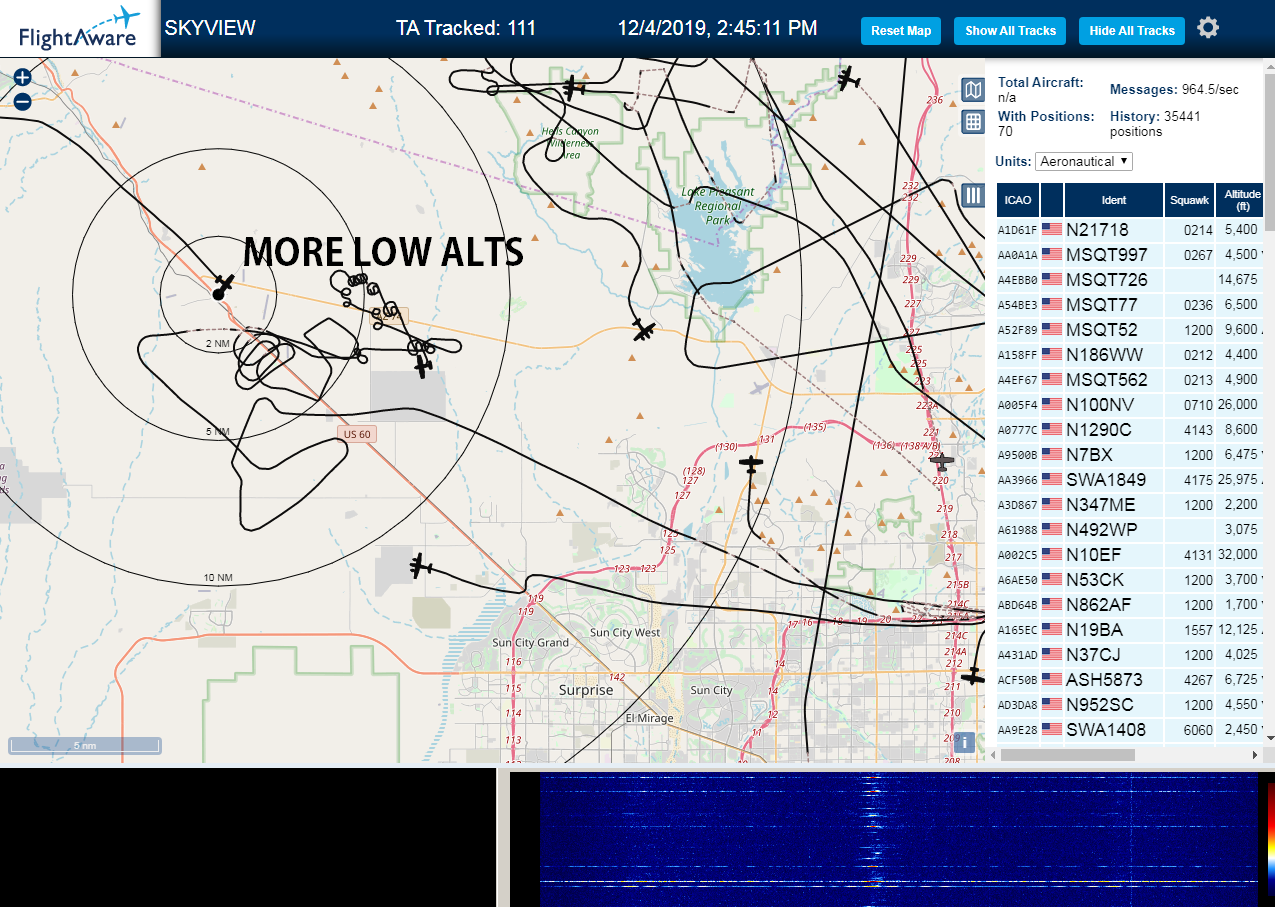Click Reset Map button
Image resolution: width=1275 pixels, height=907 pixels.
click(901, 31)
